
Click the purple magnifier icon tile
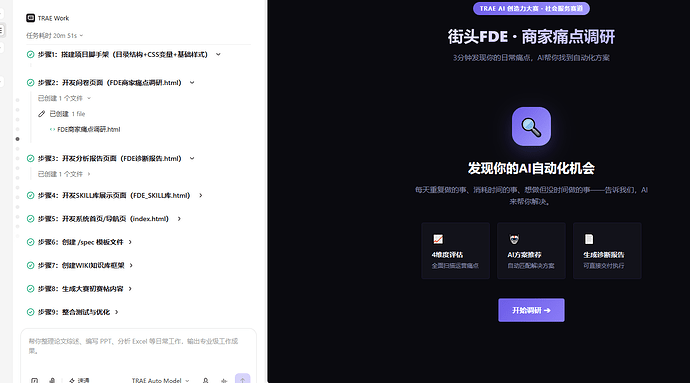click(531, 126)
